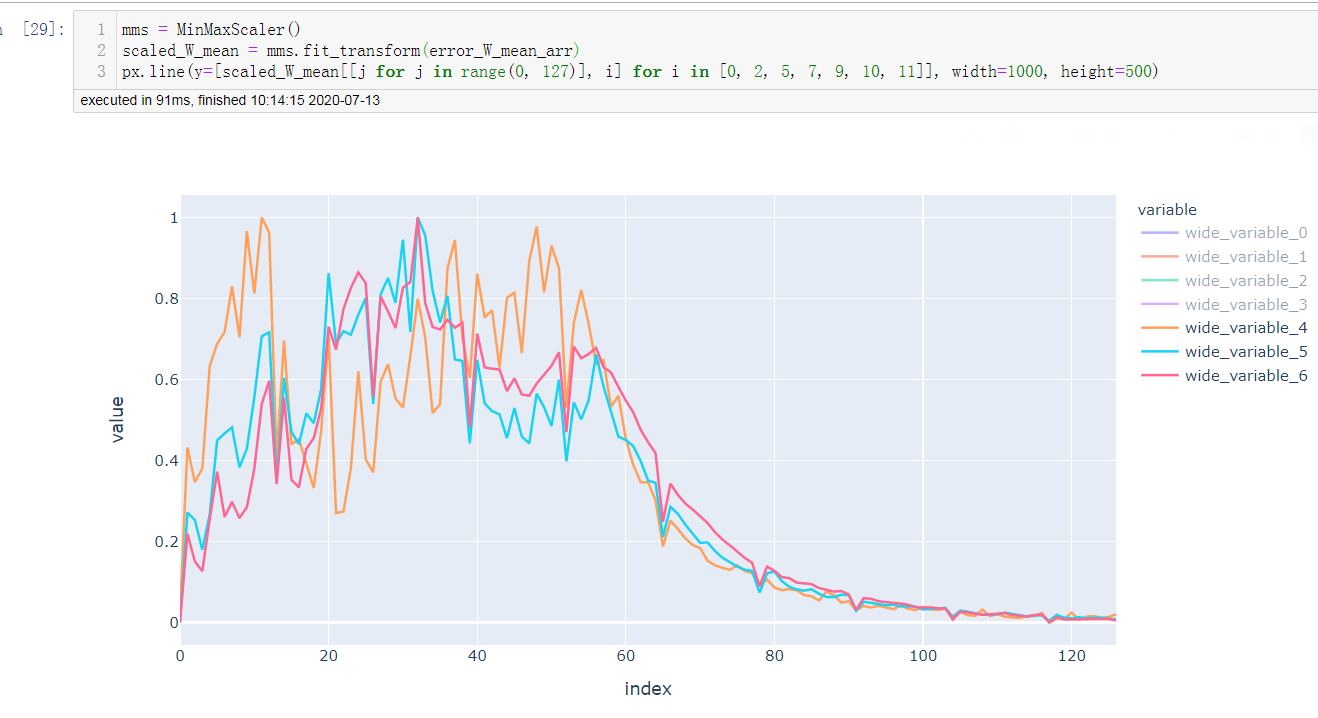The width and height of the screenshot is (1318, 718).
Task: Show the wide_variable_3 trace in the legend
Action: (1245, 303)
